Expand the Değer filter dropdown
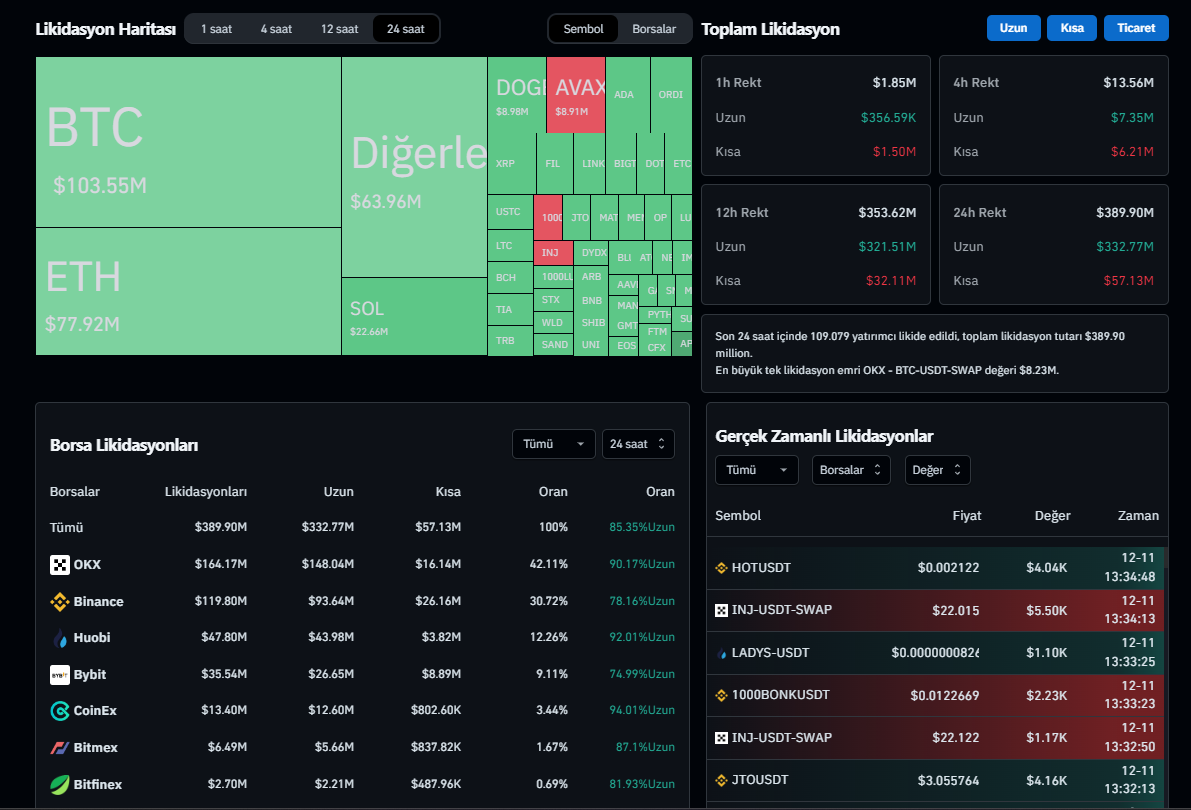This screenshot has height=810, width=1191. click(x=937, y=470)
